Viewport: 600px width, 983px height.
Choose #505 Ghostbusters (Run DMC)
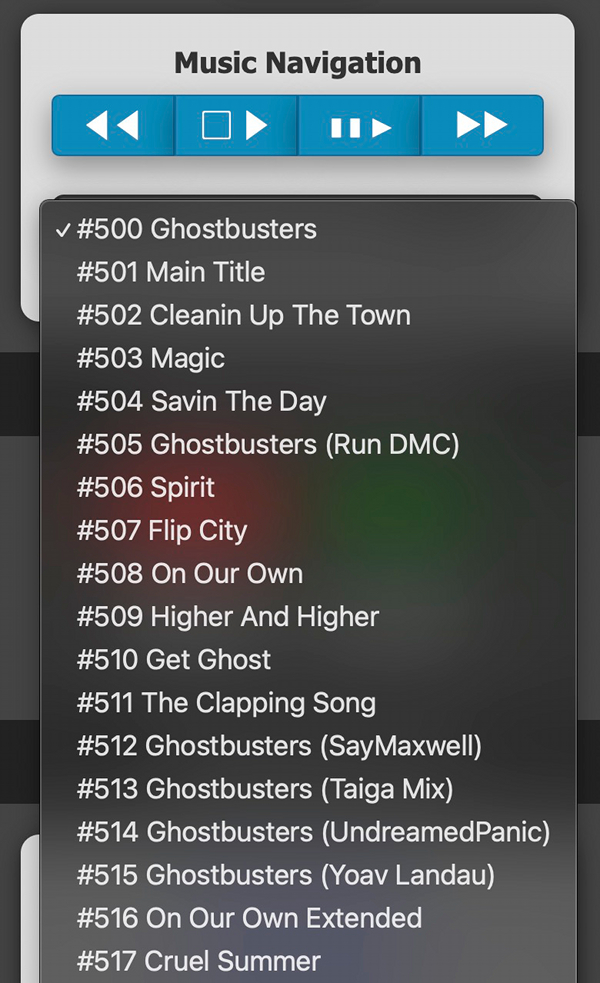click(308, 444)
